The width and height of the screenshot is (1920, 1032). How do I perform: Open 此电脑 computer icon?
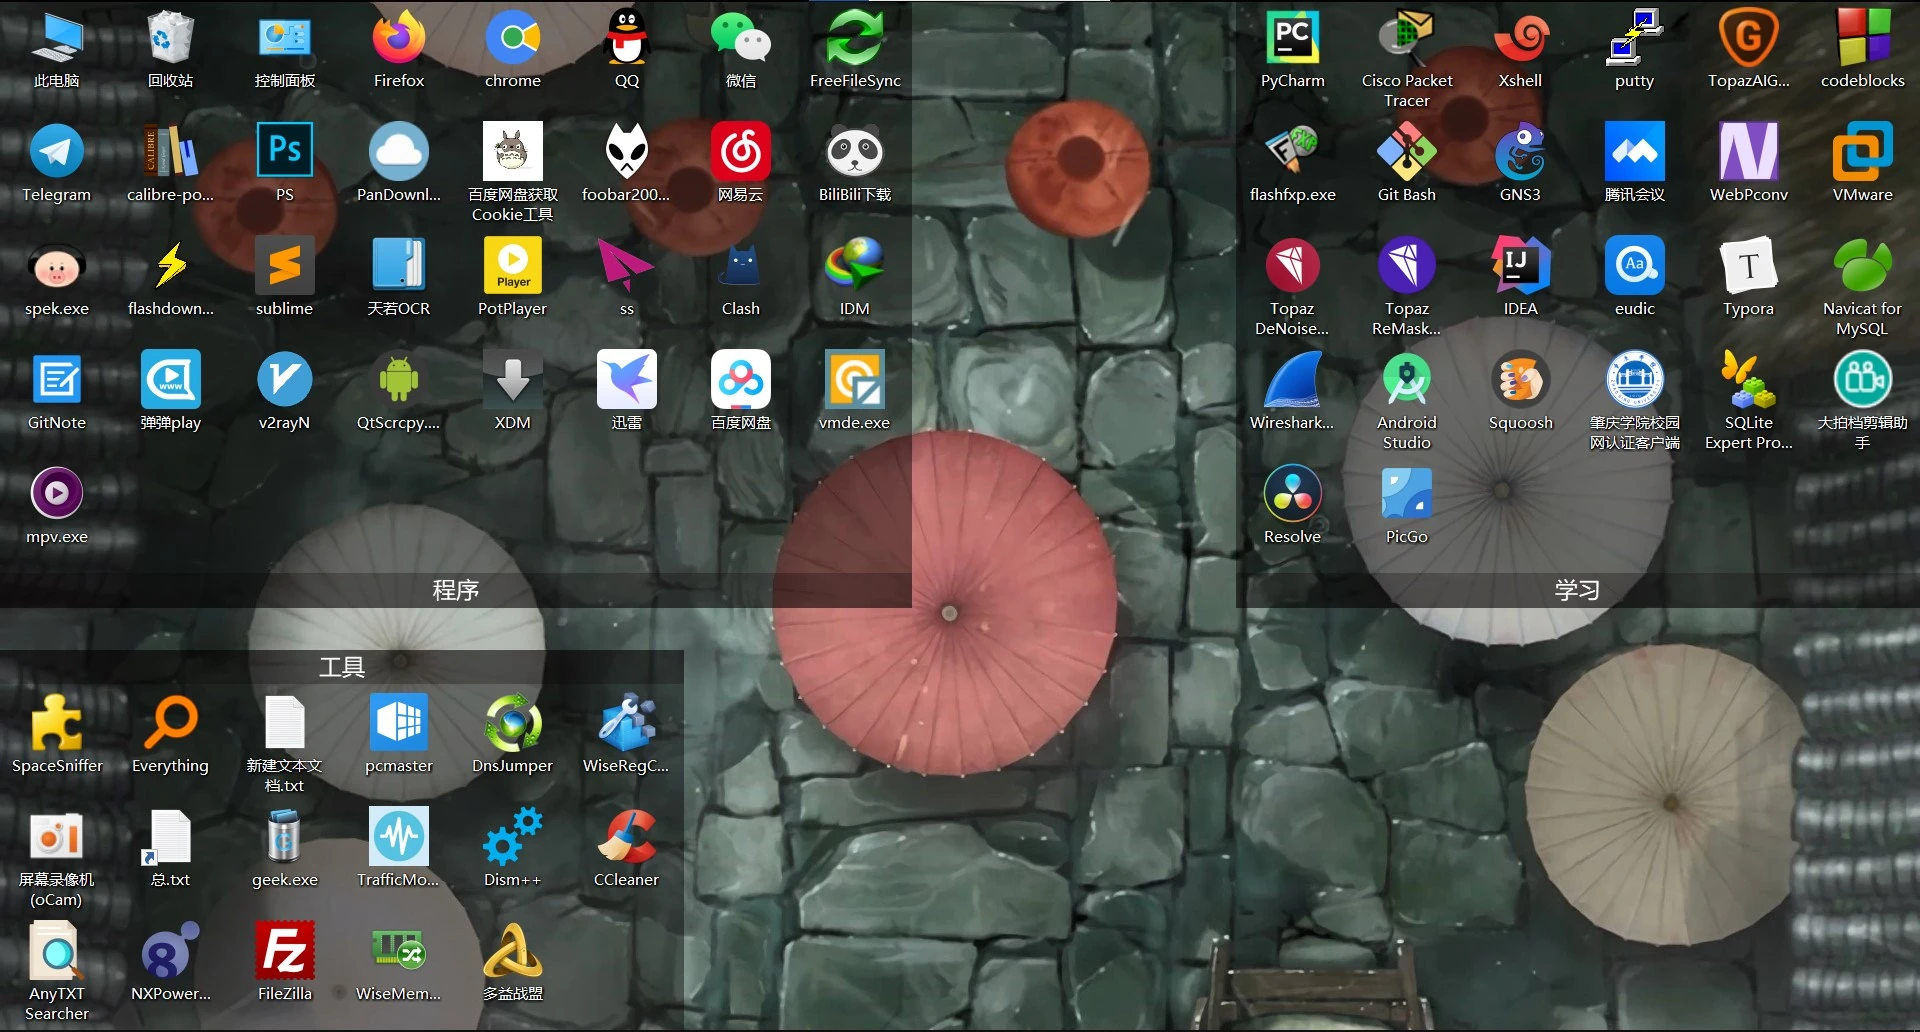57,38
